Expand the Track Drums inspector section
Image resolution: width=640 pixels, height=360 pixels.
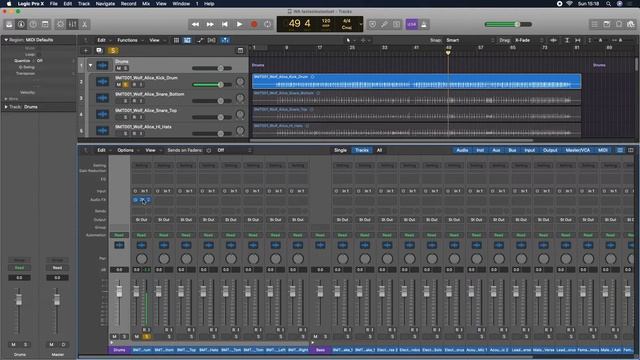tap(6, 107)
